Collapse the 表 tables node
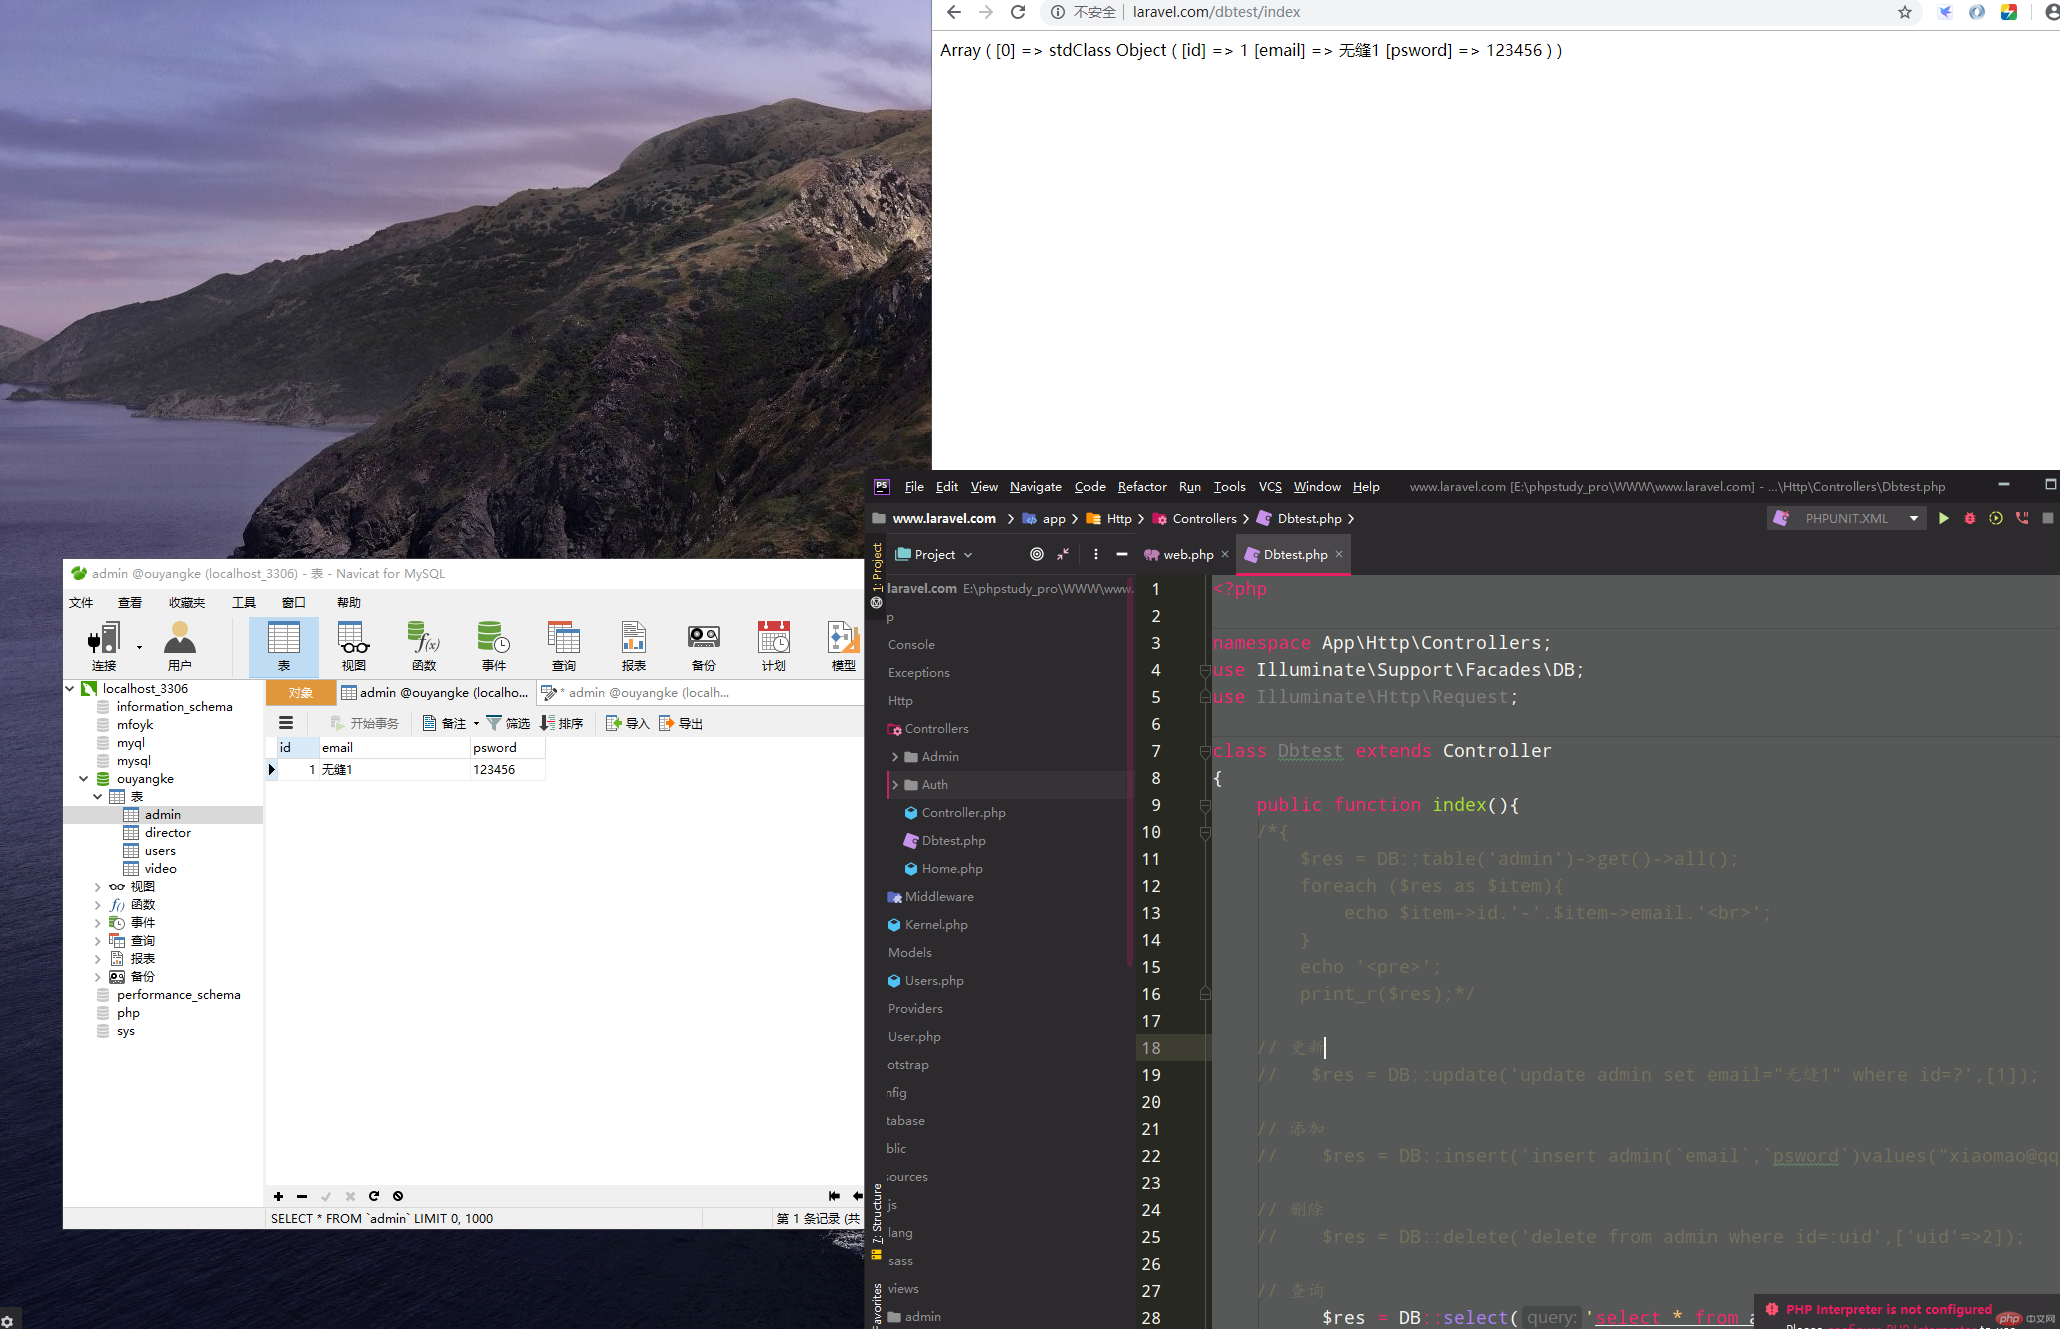Screen dimensions: 2060x1329 click(x=98, y=796)
